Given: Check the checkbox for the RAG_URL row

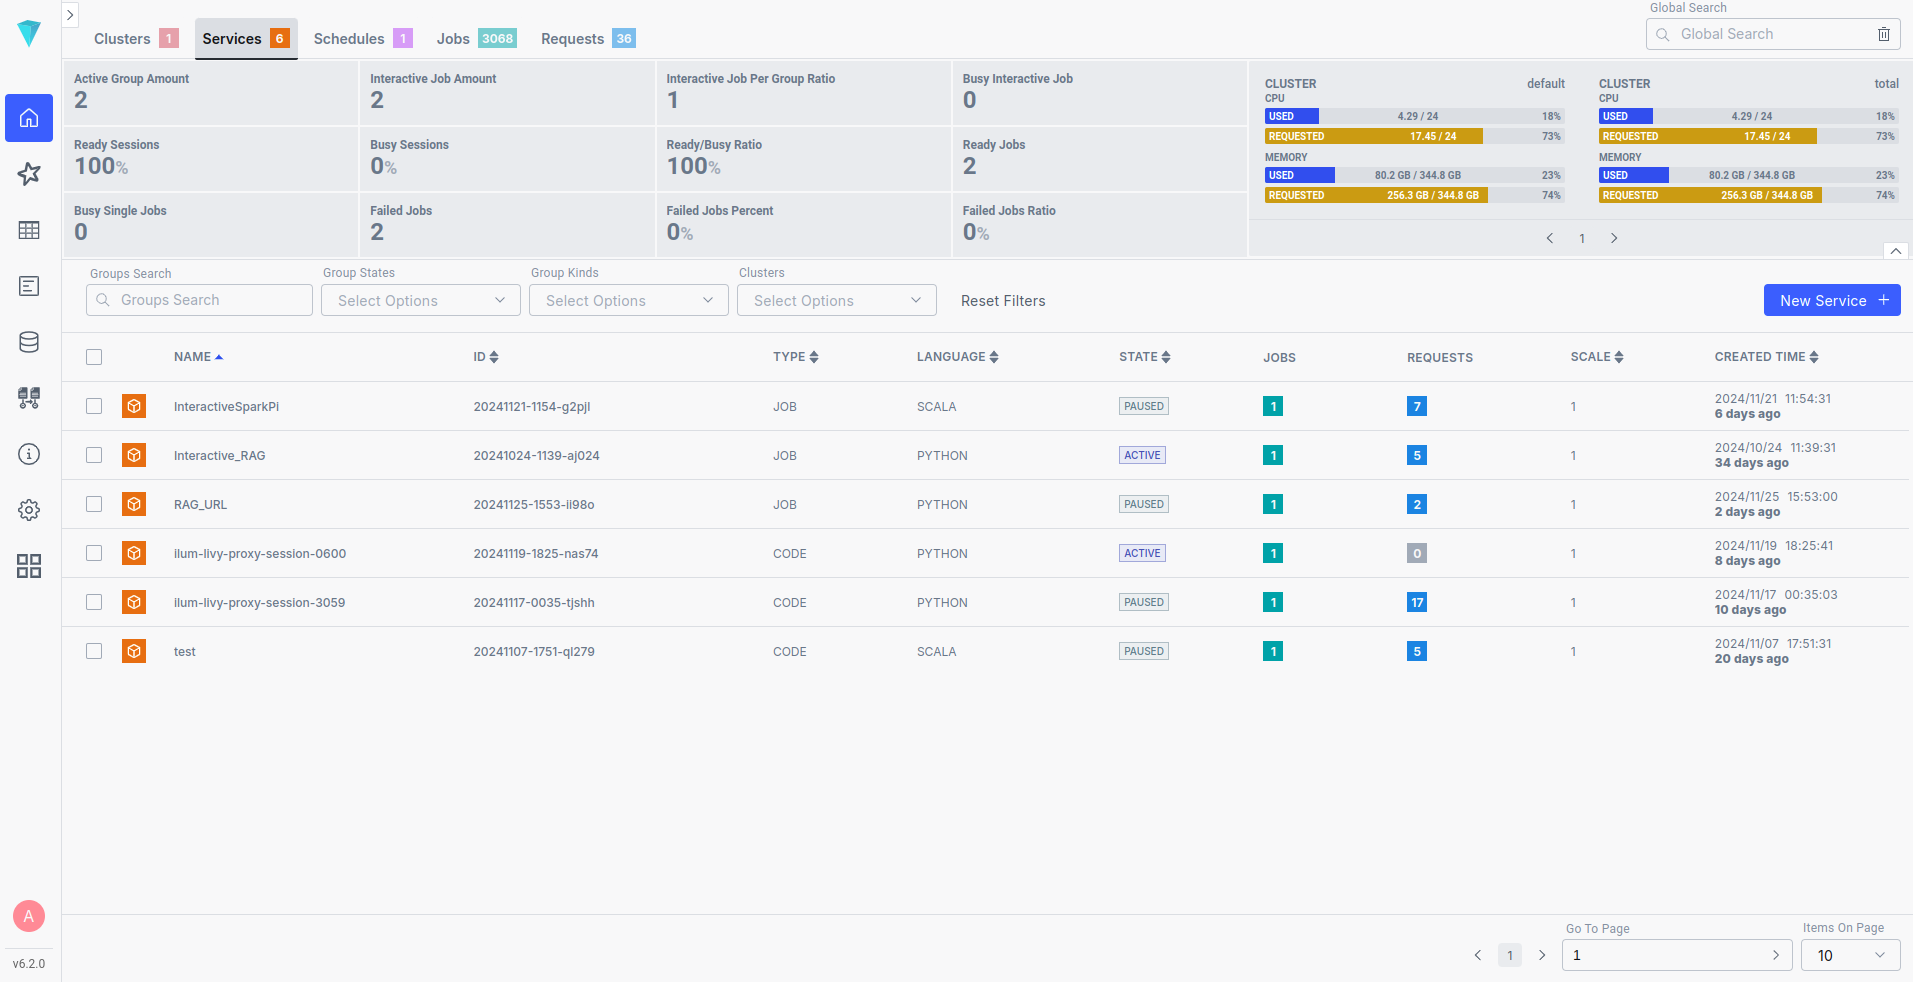Looking at the screenshot, I should click(x=93, y=504).
